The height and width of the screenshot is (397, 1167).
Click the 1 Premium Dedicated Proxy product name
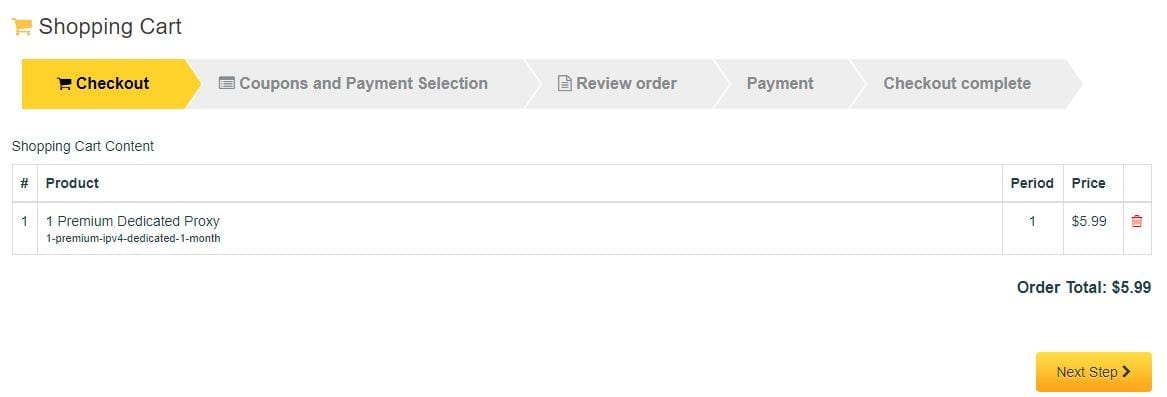[132, 221]
